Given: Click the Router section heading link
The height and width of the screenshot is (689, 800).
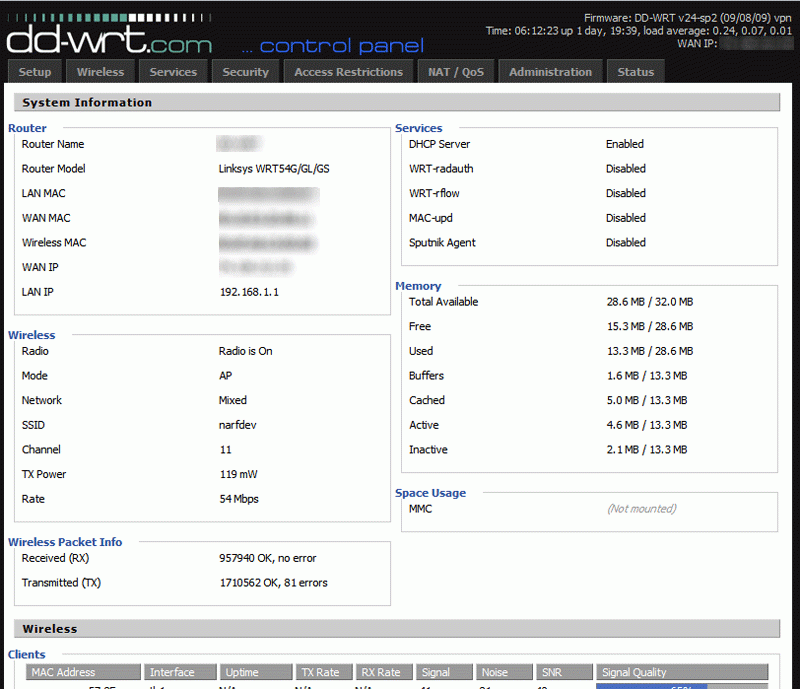Looking at the screenshot, I should click(x=27, y=128).
